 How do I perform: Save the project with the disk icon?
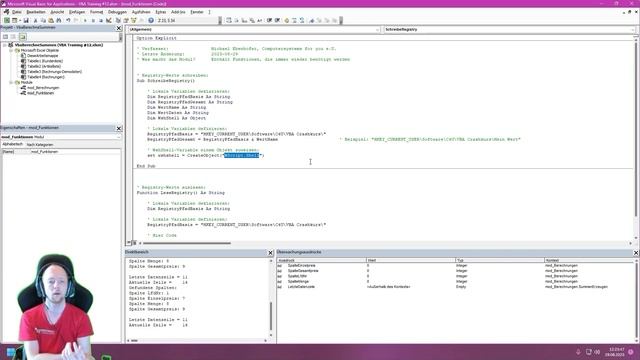click(x=26, y=20)
